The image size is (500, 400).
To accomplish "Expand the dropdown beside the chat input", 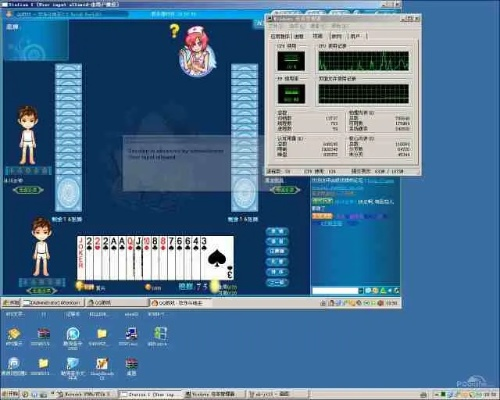I will 361,291.
